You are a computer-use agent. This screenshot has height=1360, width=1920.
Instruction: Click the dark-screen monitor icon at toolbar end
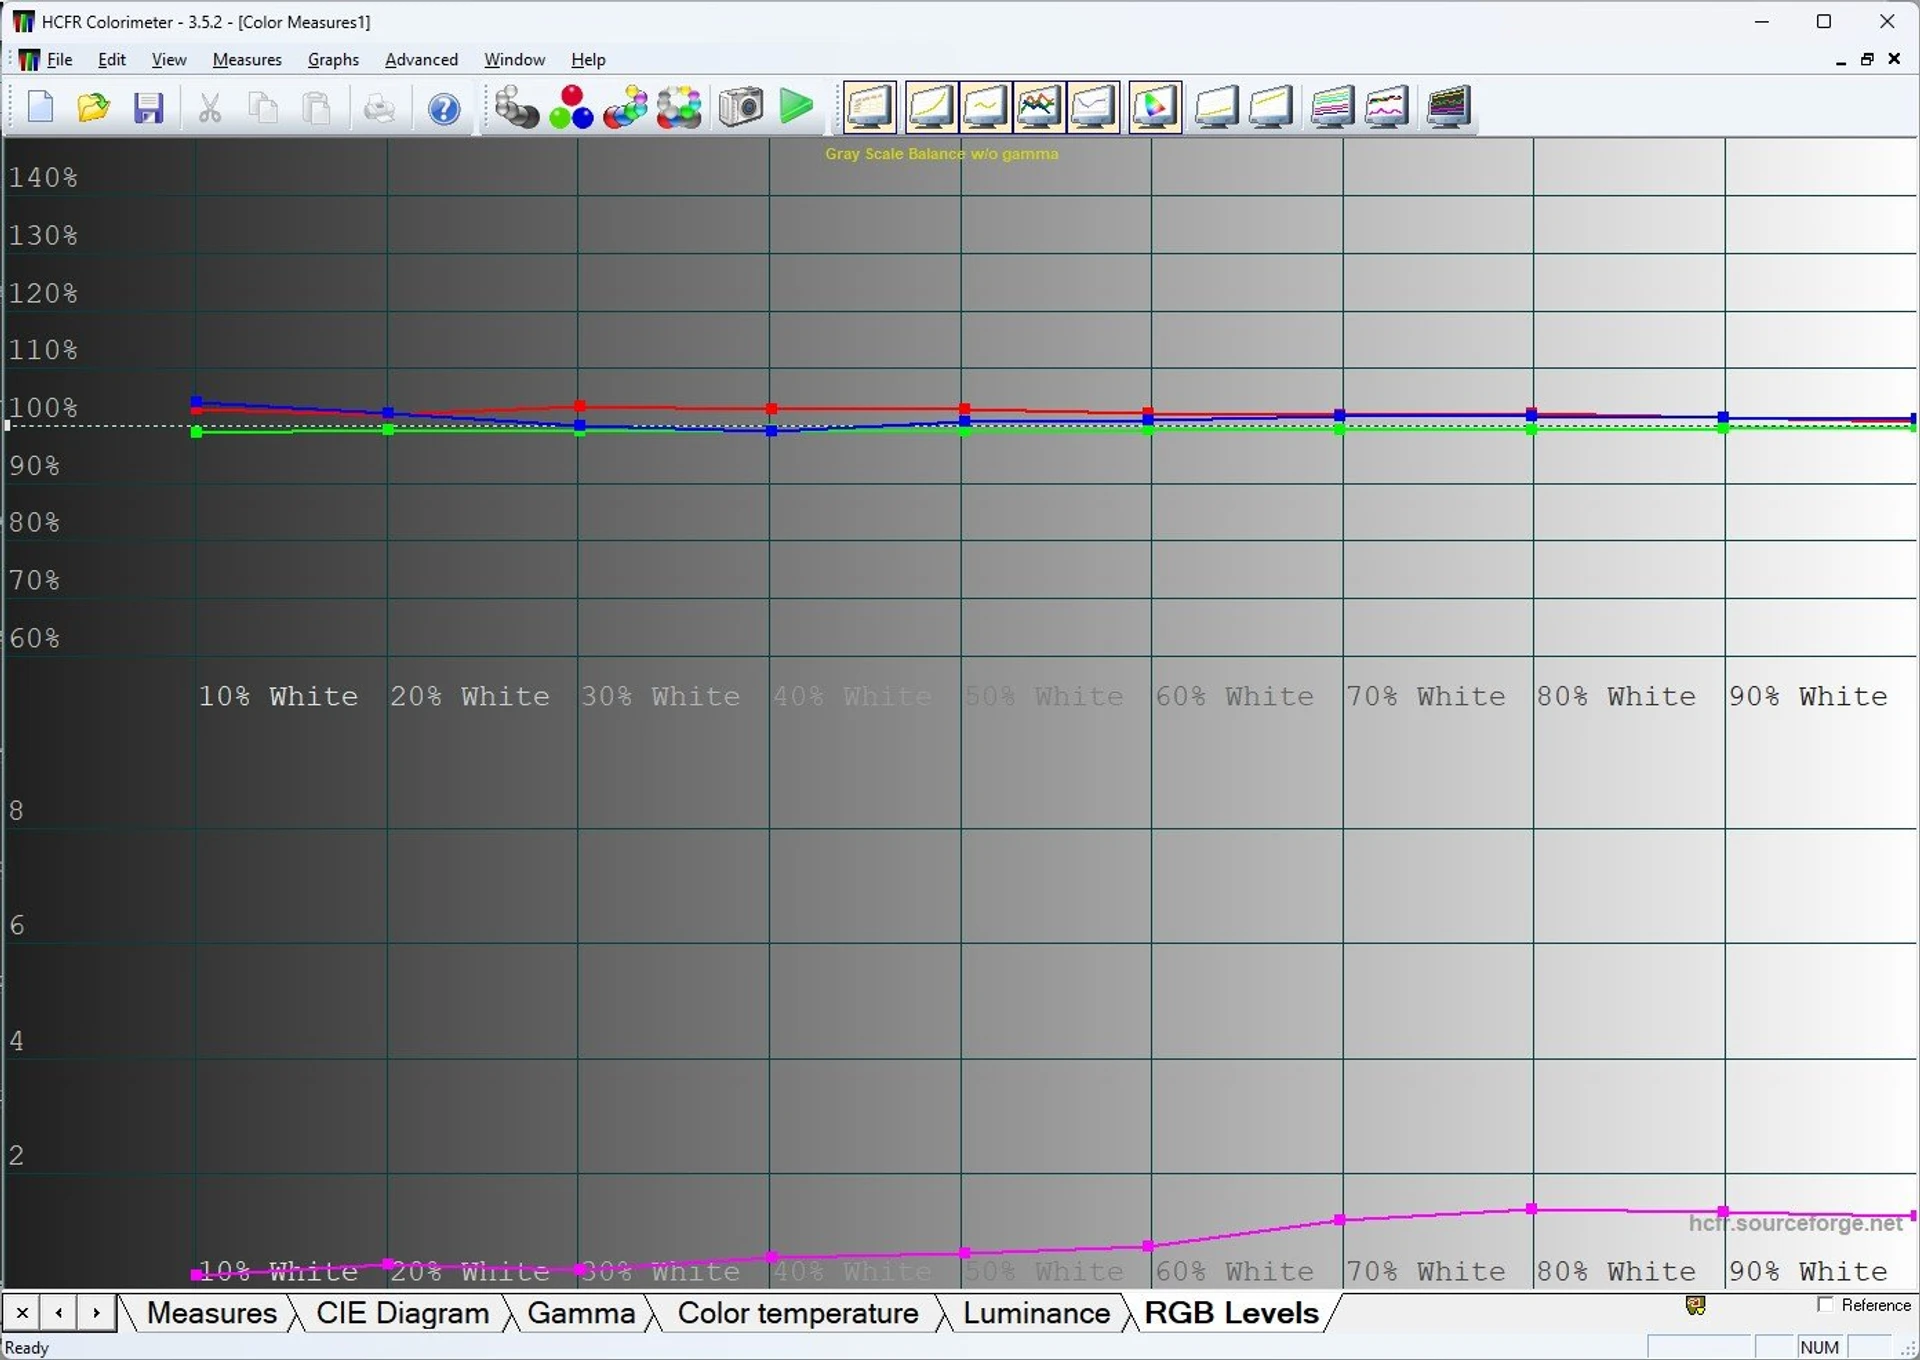(1449, 107)
